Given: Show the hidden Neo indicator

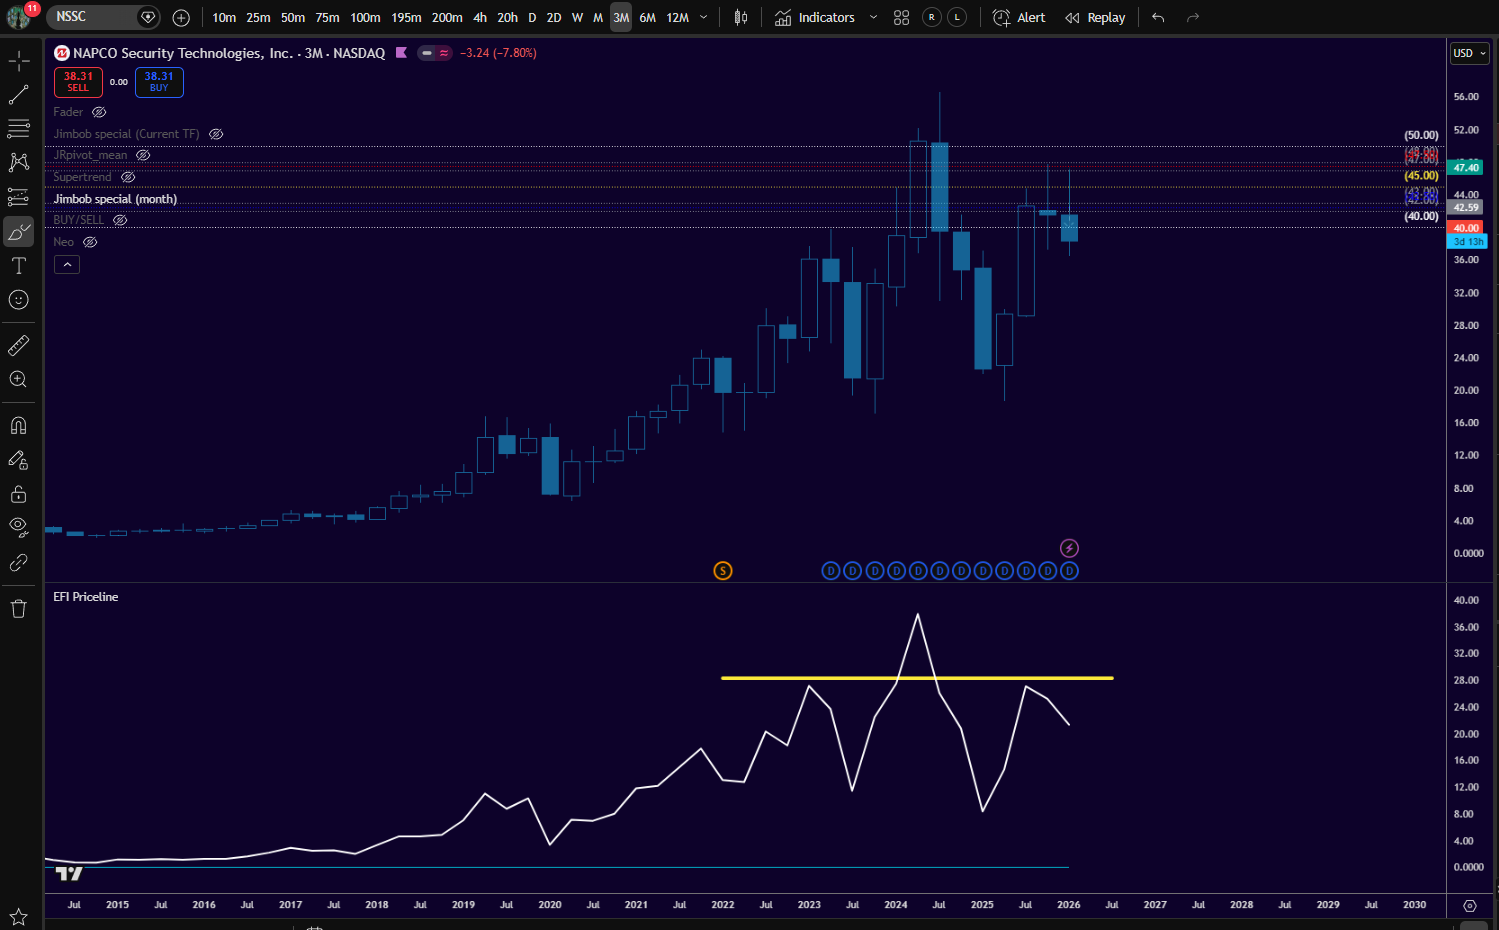Looking at the screenshot, I should pyautogui.click(x=90, y=242).
